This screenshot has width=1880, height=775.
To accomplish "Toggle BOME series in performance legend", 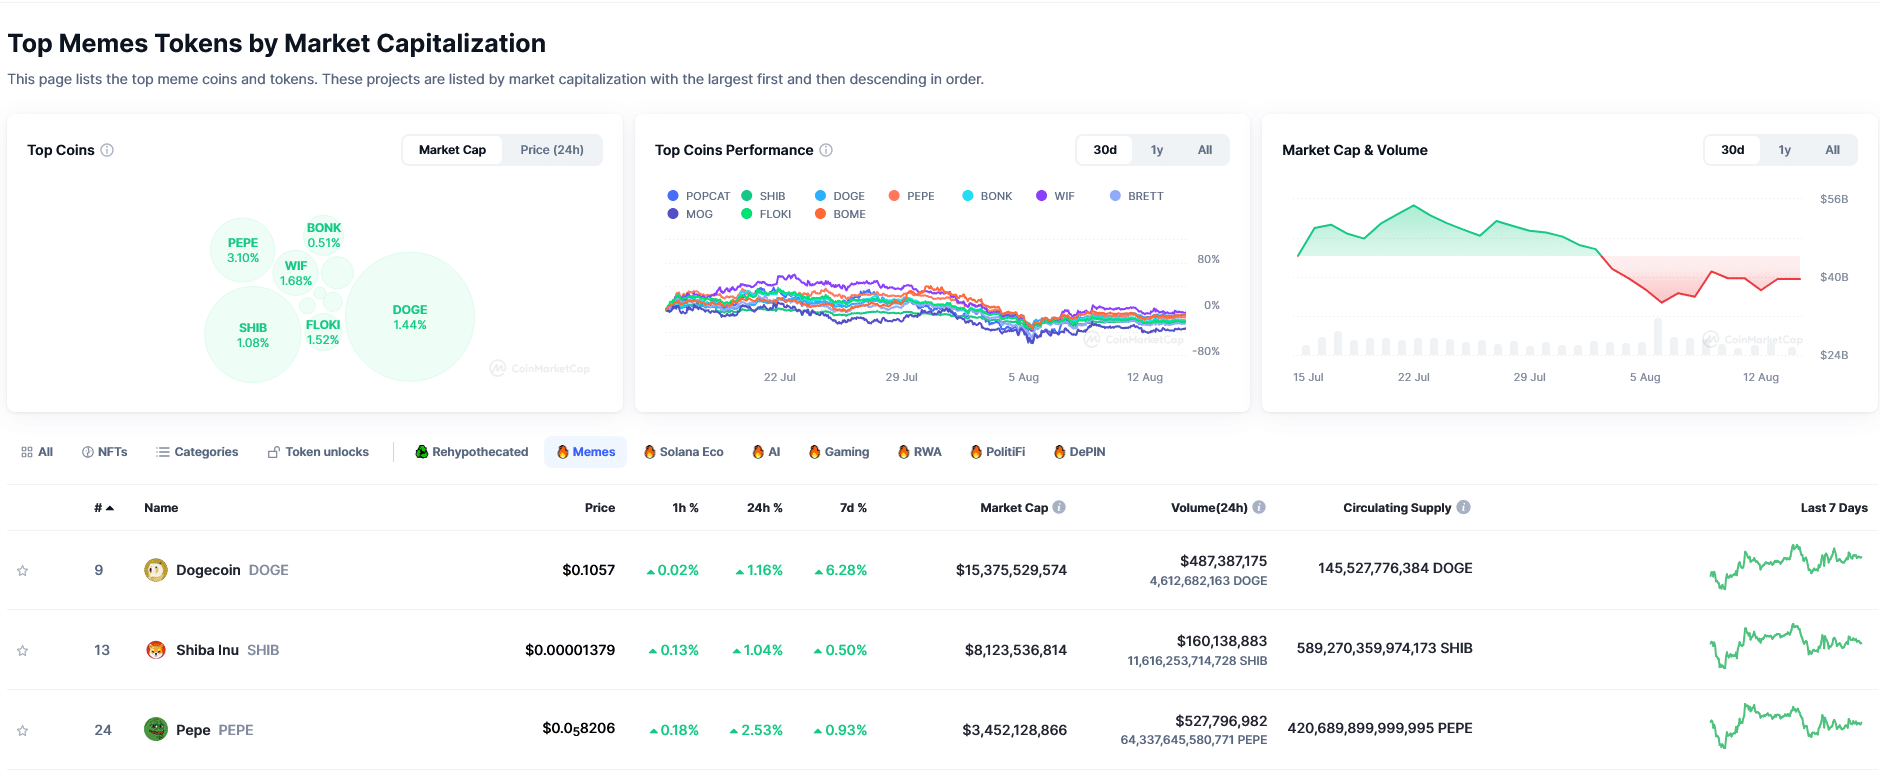I will pos(840,214).
